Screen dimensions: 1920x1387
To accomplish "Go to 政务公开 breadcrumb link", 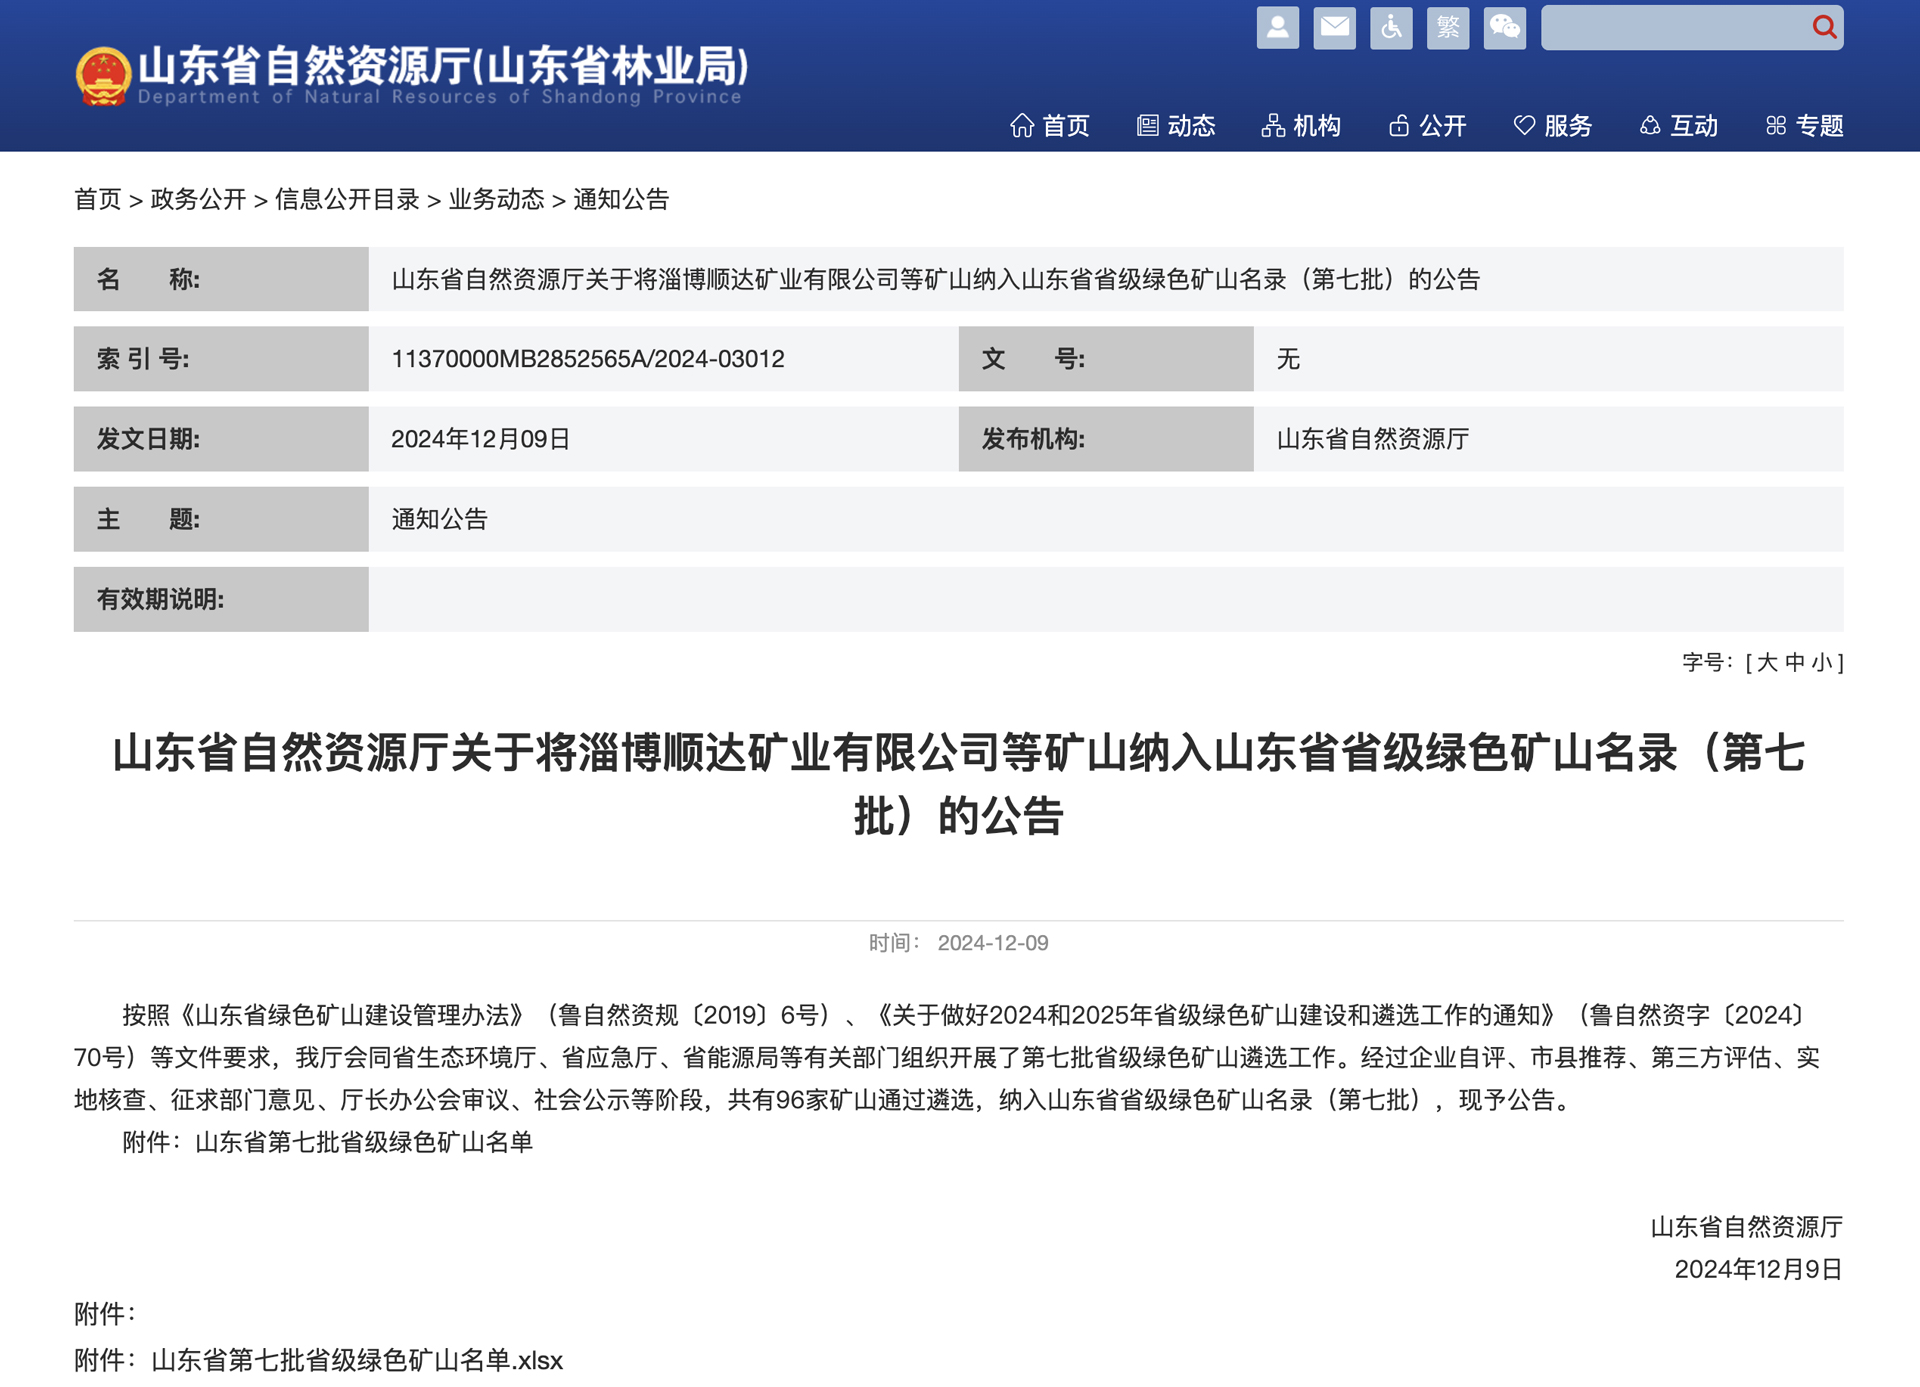I will [x=198, y=199].
